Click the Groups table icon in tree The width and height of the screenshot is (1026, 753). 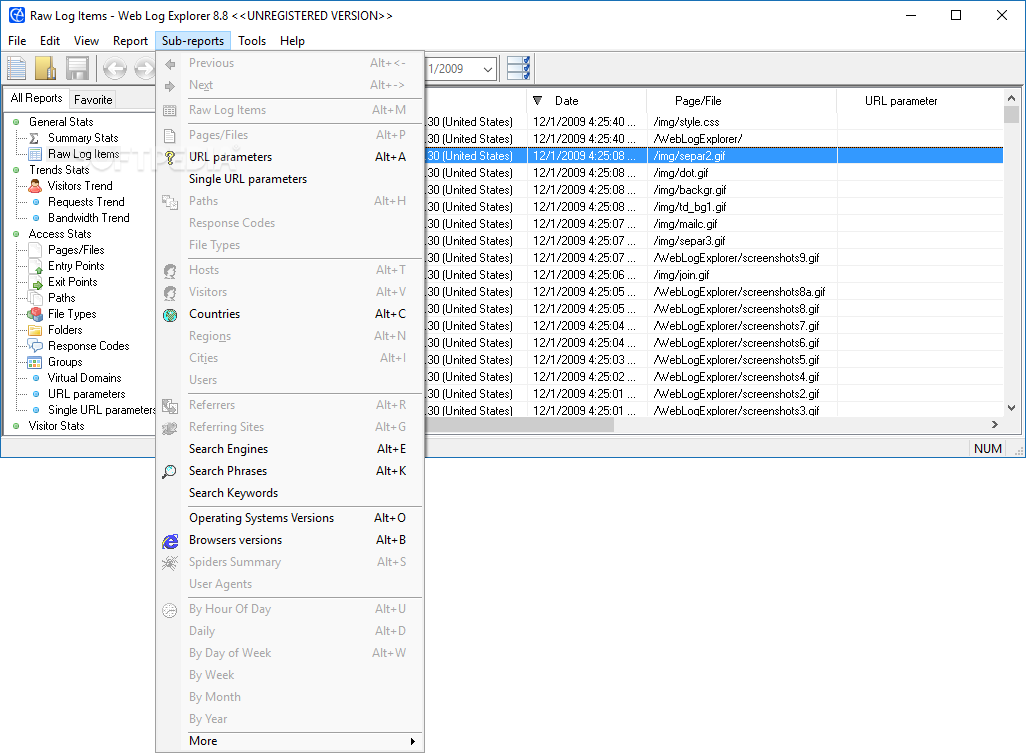pyautogui.click(x=35, y=362)
